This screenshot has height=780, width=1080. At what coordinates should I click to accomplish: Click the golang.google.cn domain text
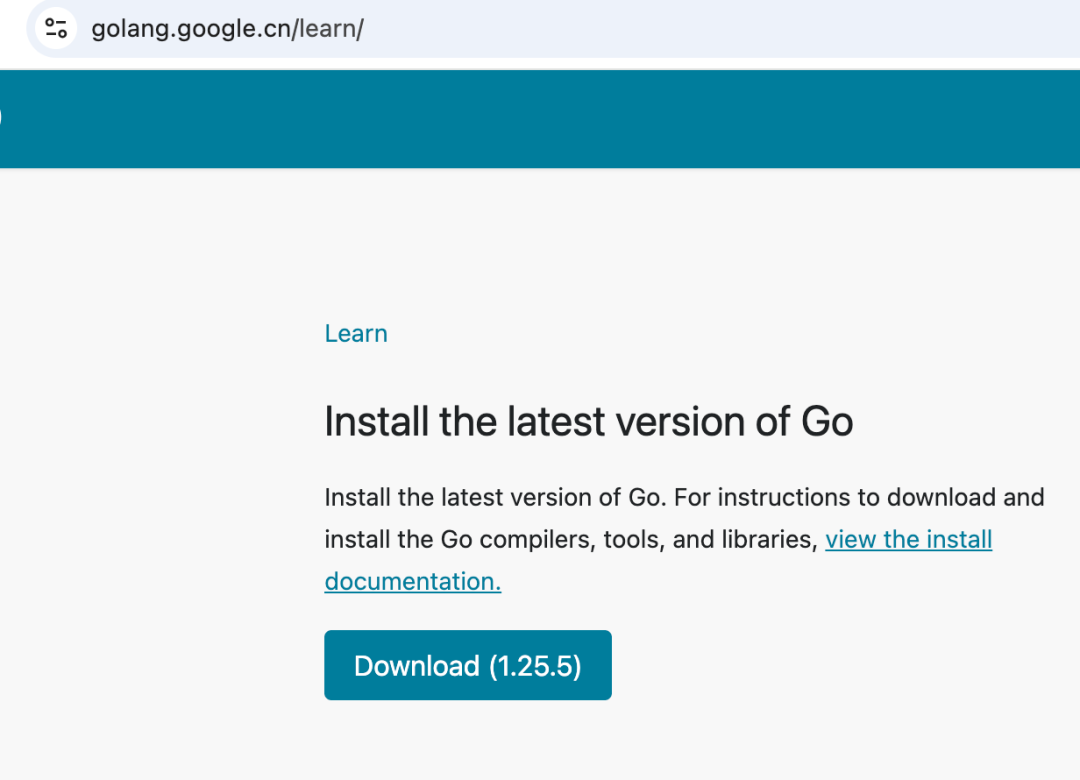point(190,29)
